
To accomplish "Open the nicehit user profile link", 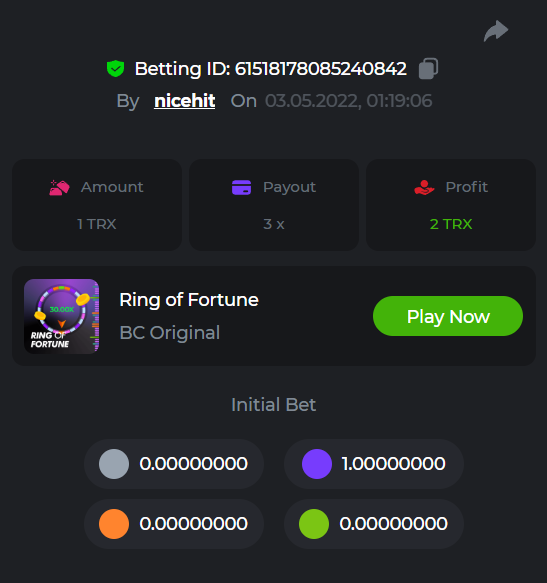I will click(x=184, y=101).
